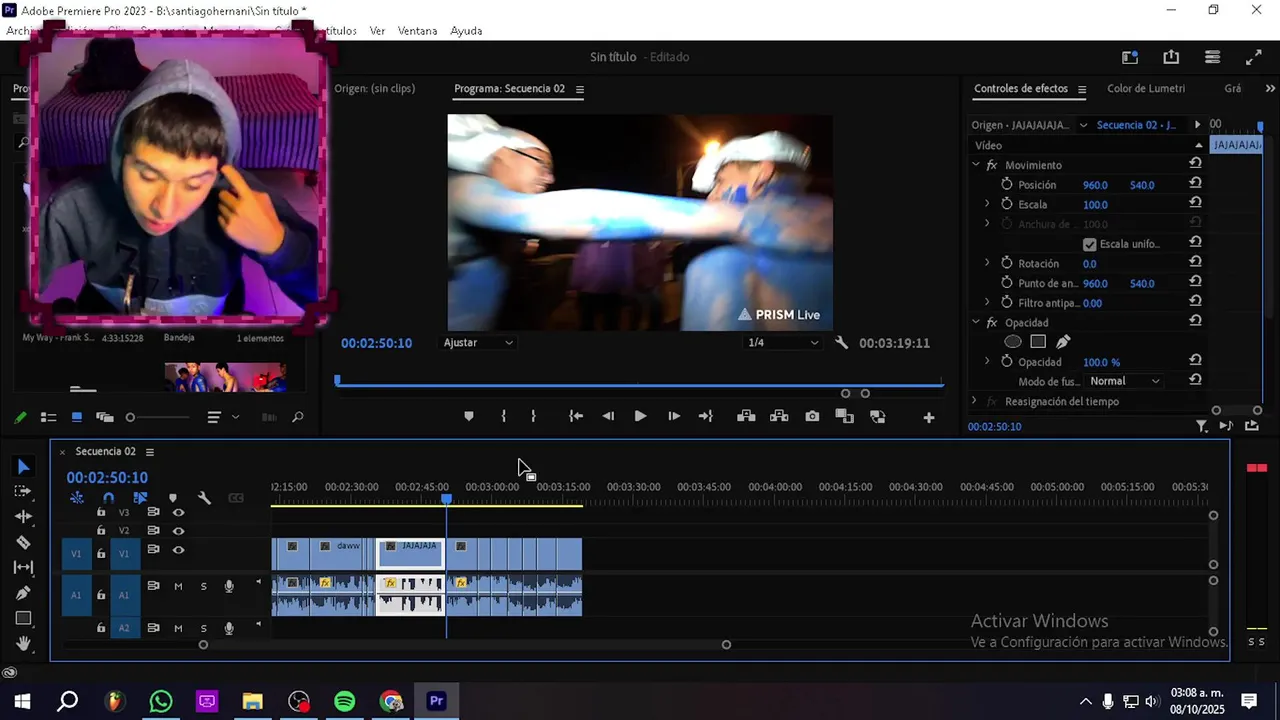Select the Razor tool

tap(24, 542)
